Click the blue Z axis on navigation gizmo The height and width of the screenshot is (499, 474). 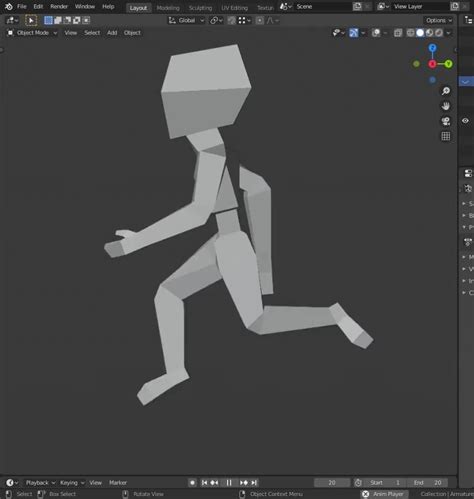tap(432, 48)
